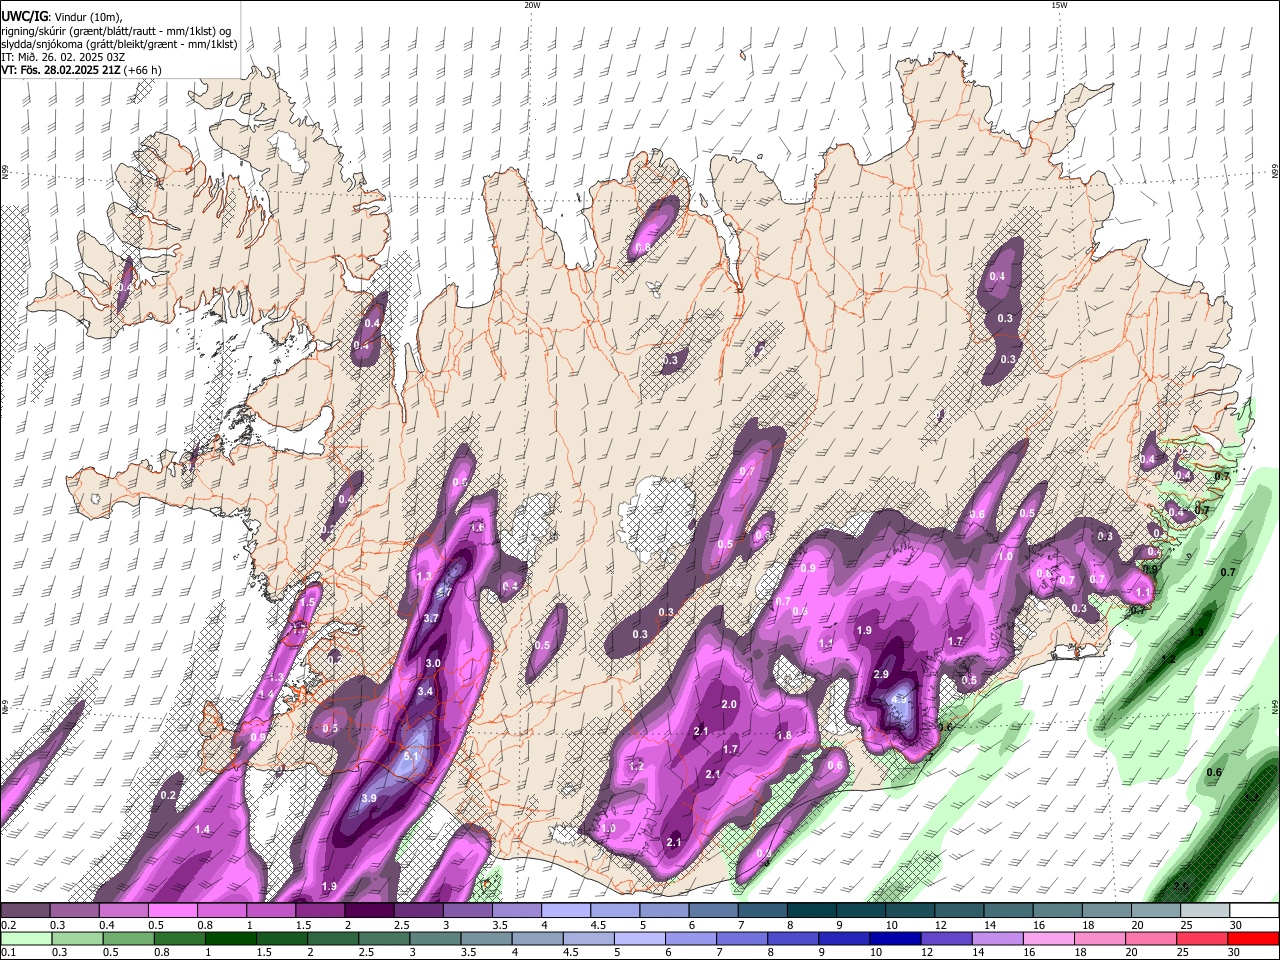The height and width of the screenshot is (960, 1280).
Task: Click the dark teal swatch at 8 in upper legend
Action: pos(811,910)
